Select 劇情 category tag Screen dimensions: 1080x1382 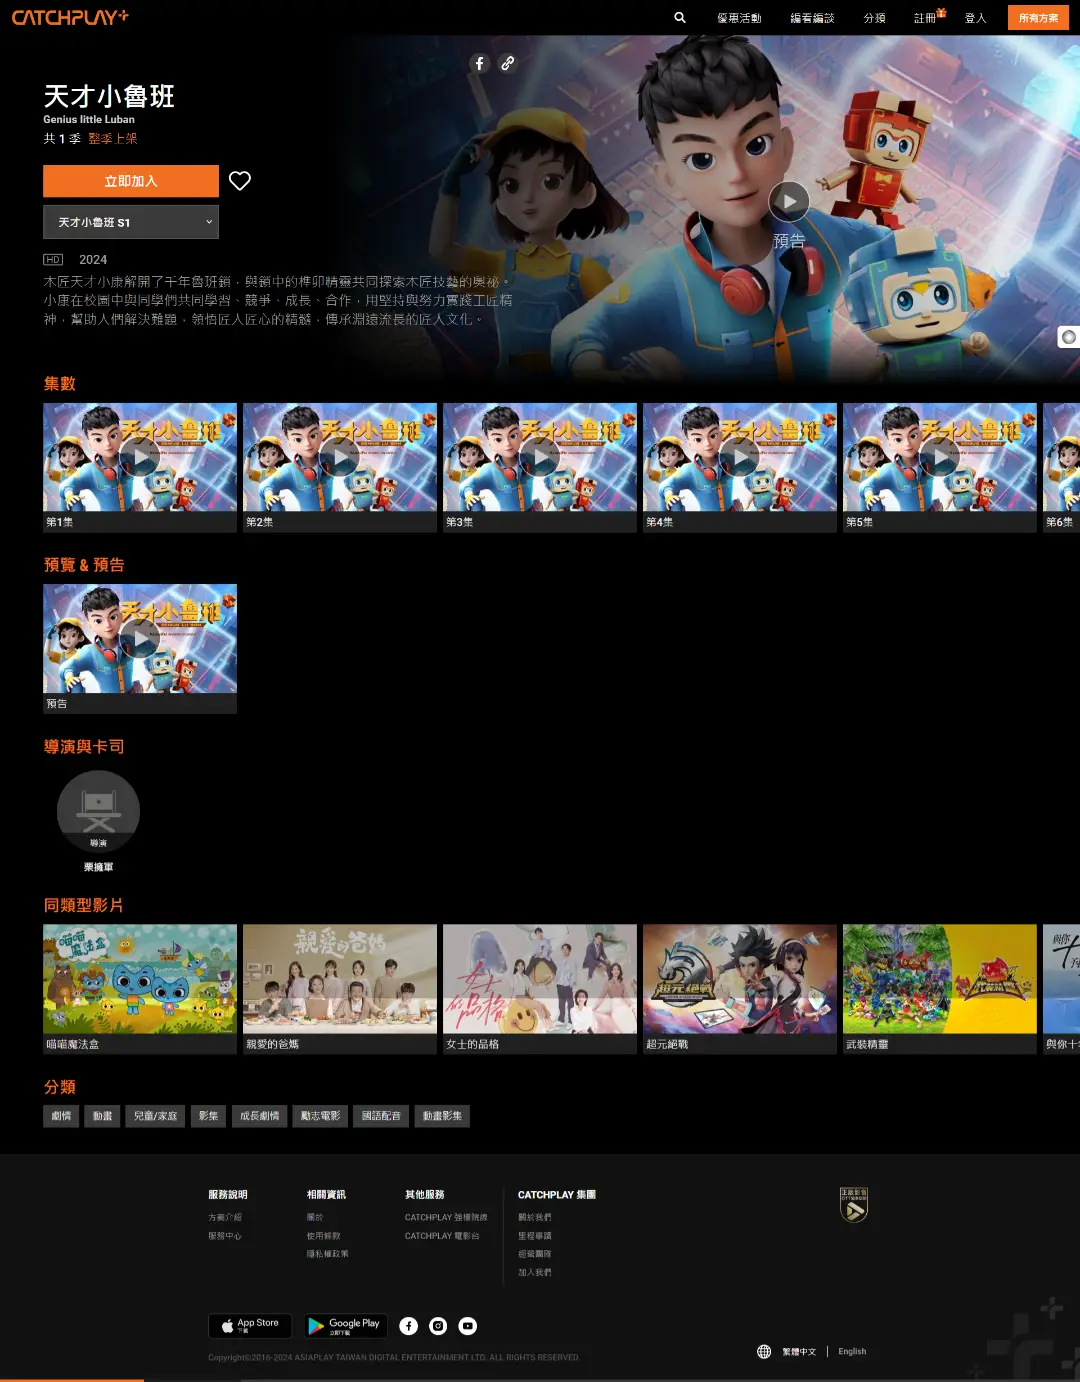(x=61, y=1116)
